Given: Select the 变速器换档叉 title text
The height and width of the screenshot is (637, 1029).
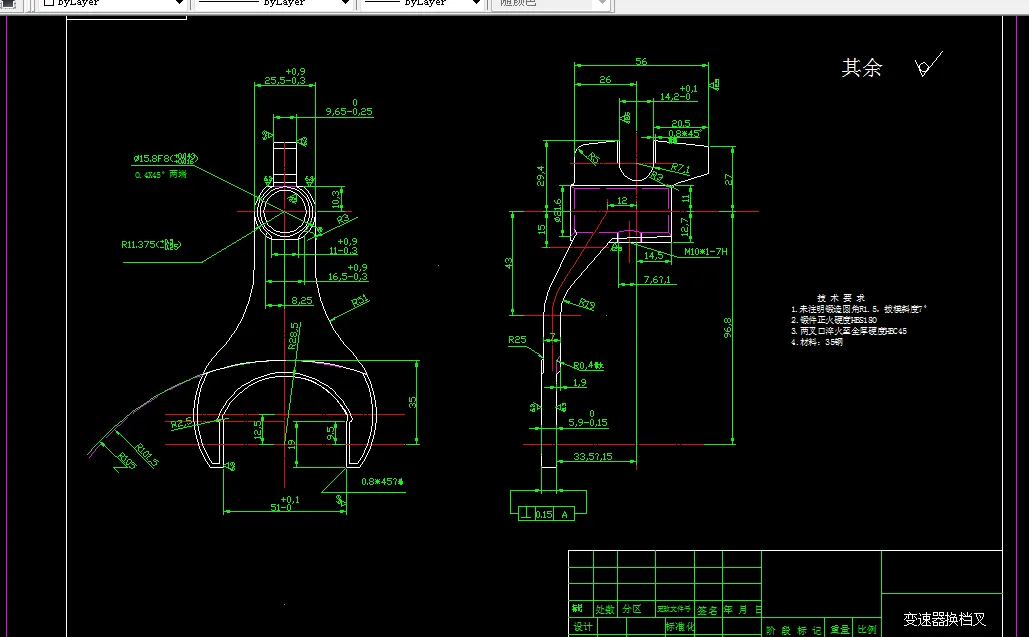Looking at the screenshot, I should 944,619.
